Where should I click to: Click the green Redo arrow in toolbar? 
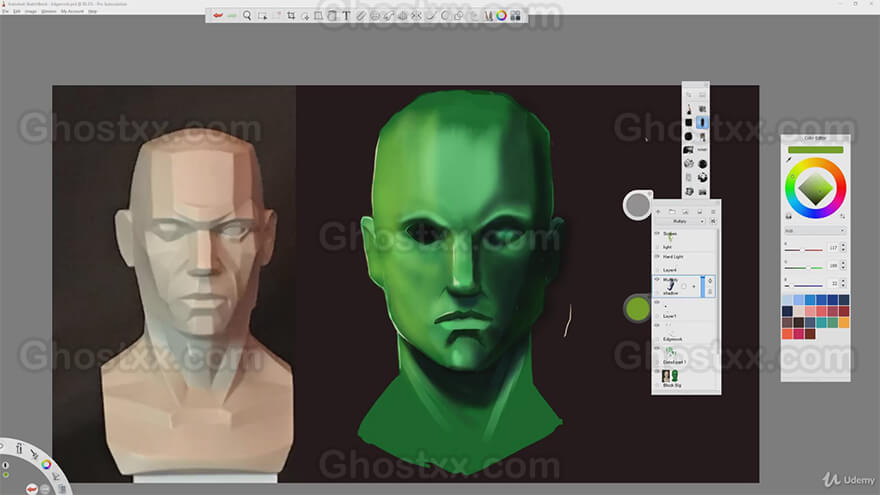(x=232, y=16)
